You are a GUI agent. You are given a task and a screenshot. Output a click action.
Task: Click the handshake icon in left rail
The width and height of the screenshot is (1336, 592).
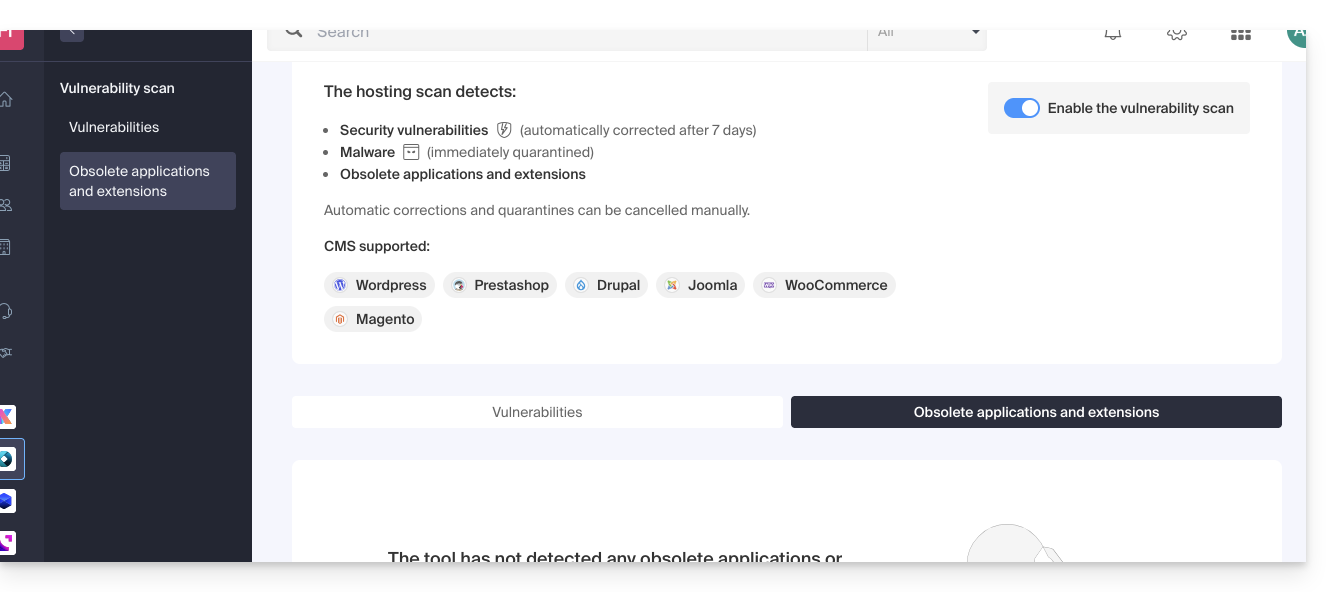coord(6,352)
